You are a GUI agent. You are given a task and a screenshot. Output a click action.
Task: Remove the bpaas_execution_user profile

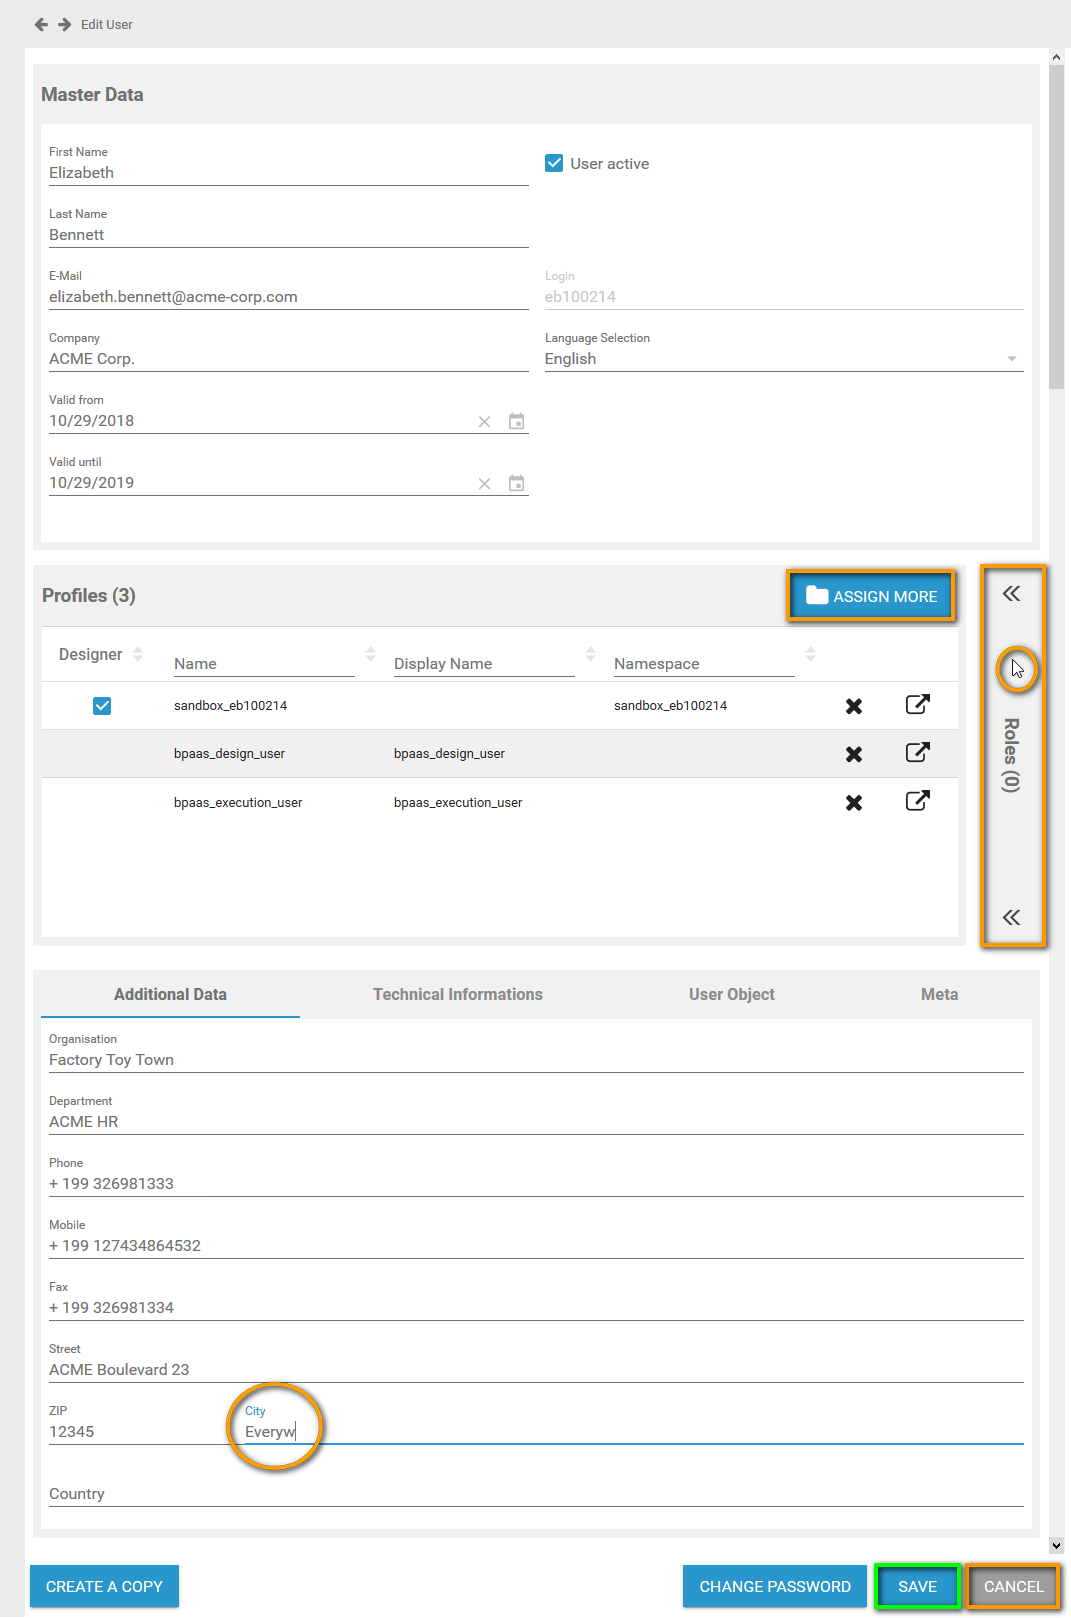pyautogui.click(x=853, y=803)
